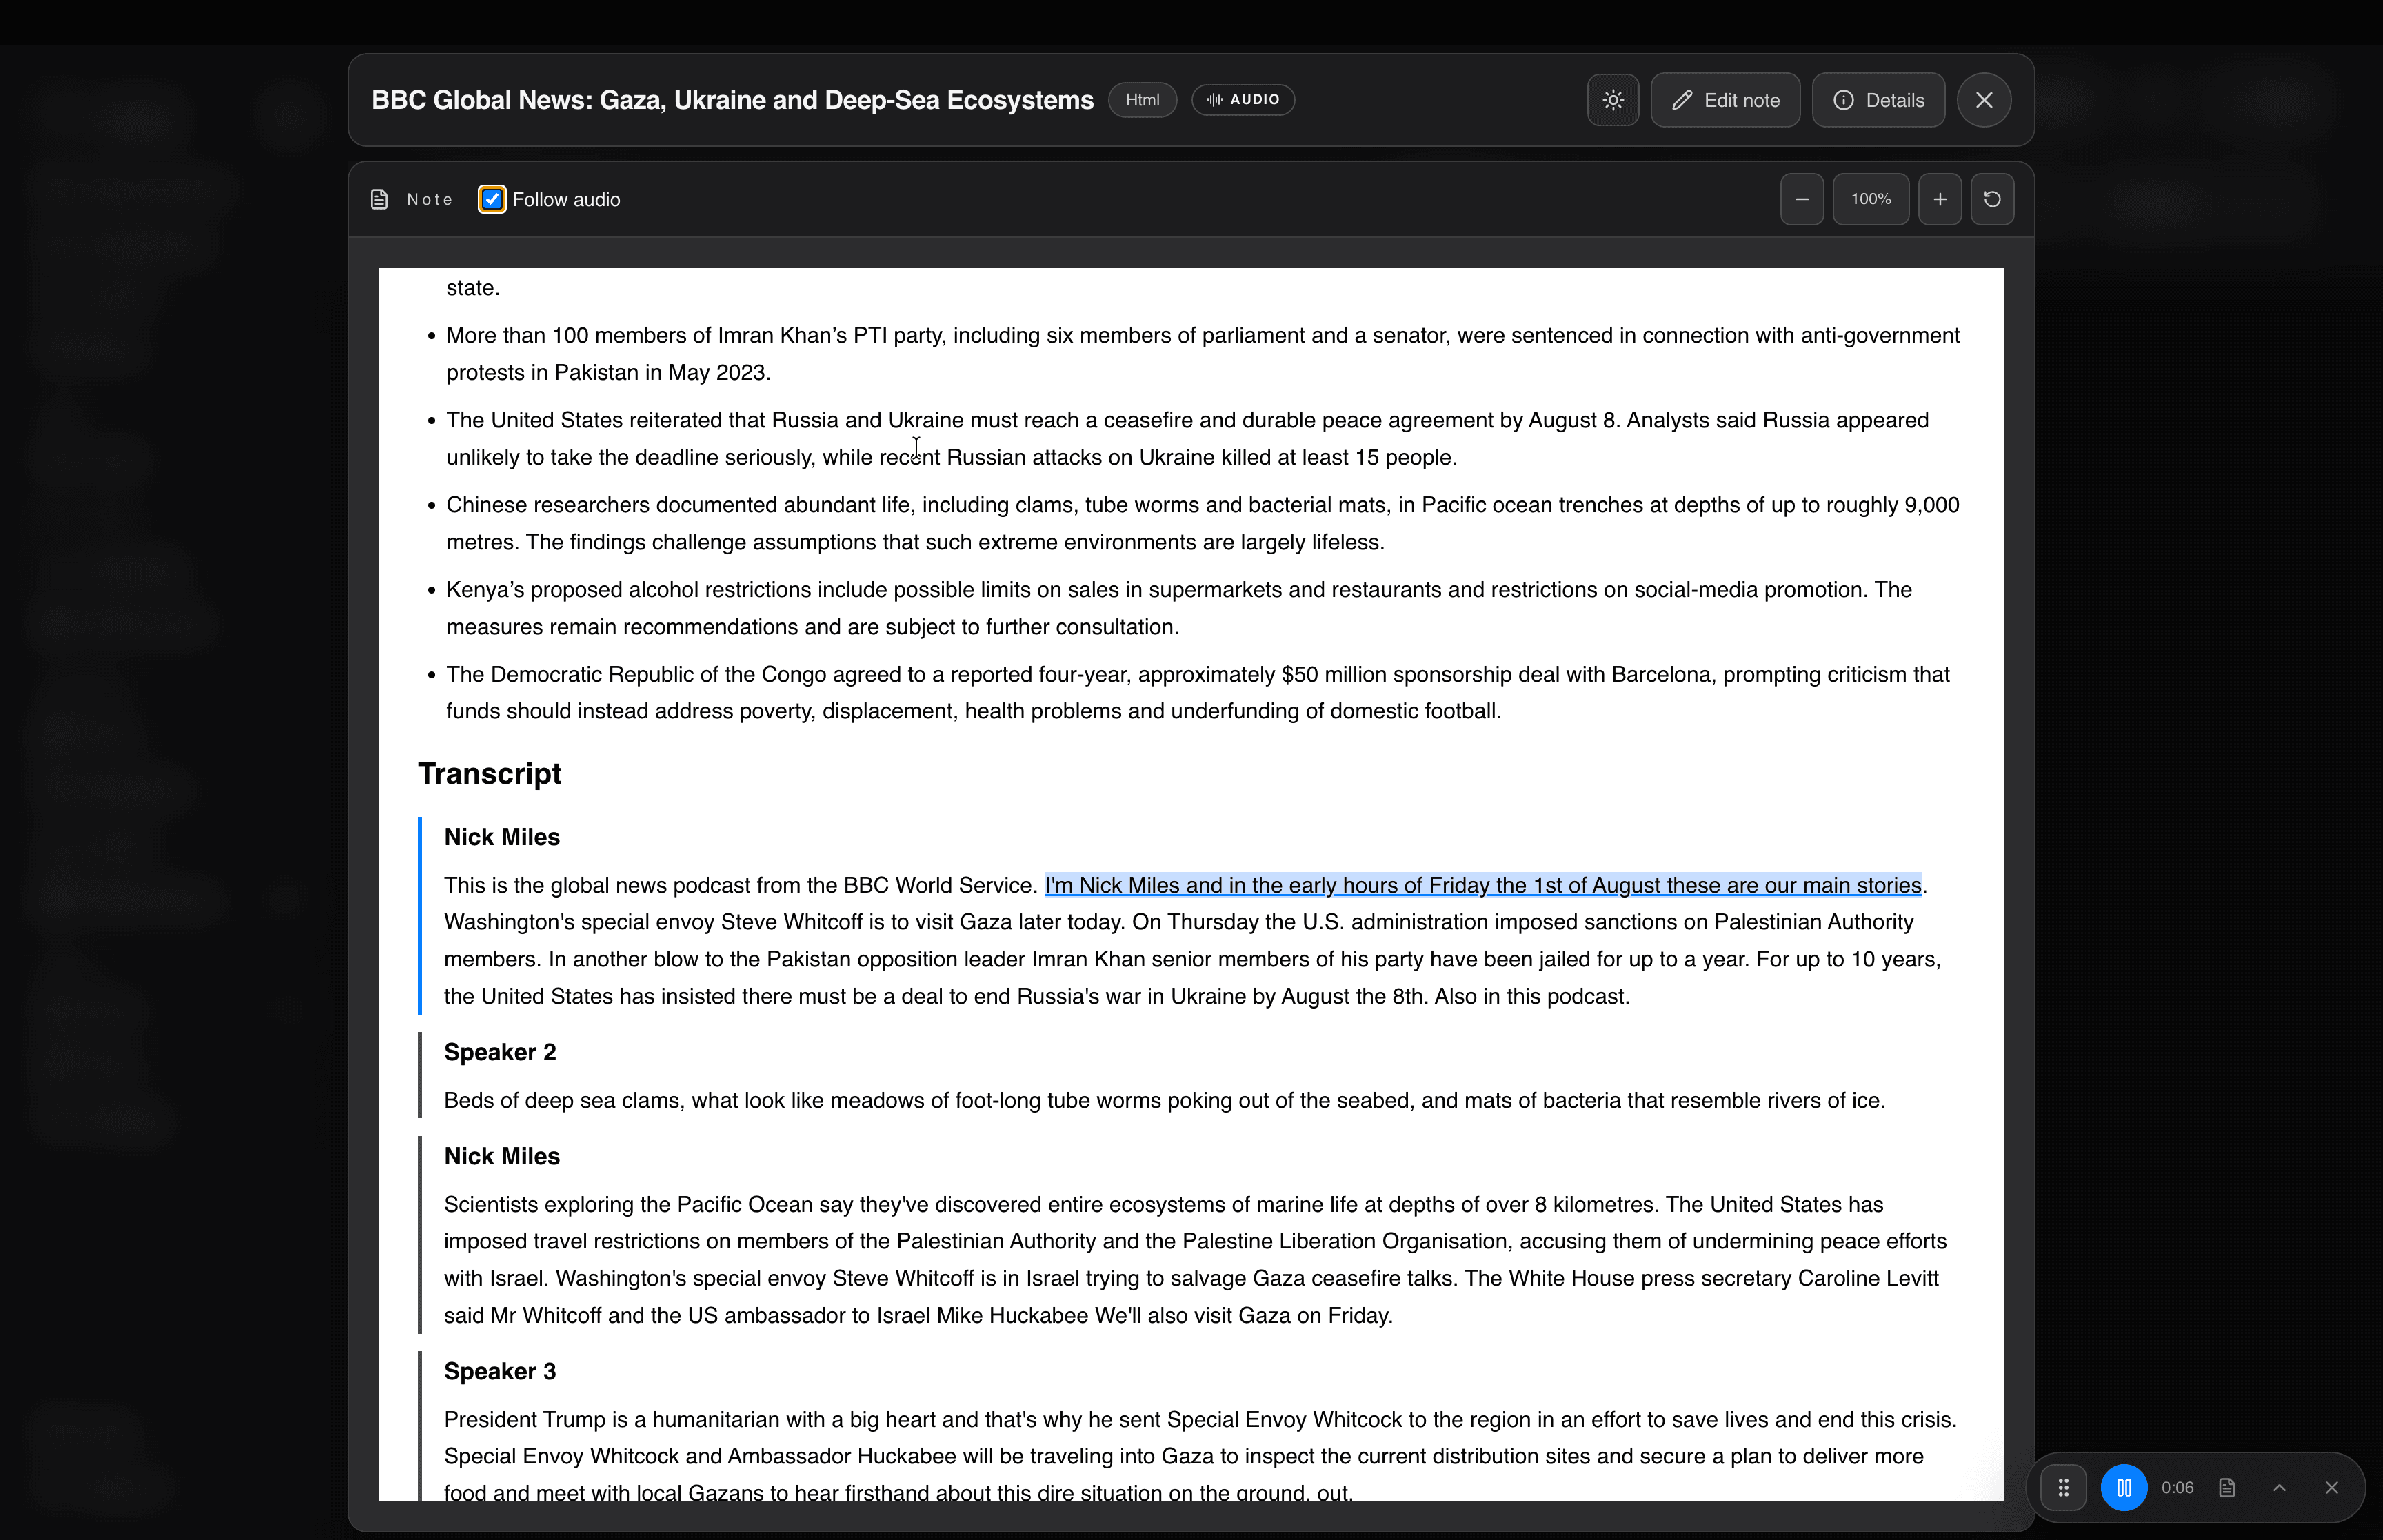Viewport: 2383px width, 1540px height.
Task: Click the highlighted "I'm Nick Miles" transcript sentence
Action: (x=1483, y=885)
